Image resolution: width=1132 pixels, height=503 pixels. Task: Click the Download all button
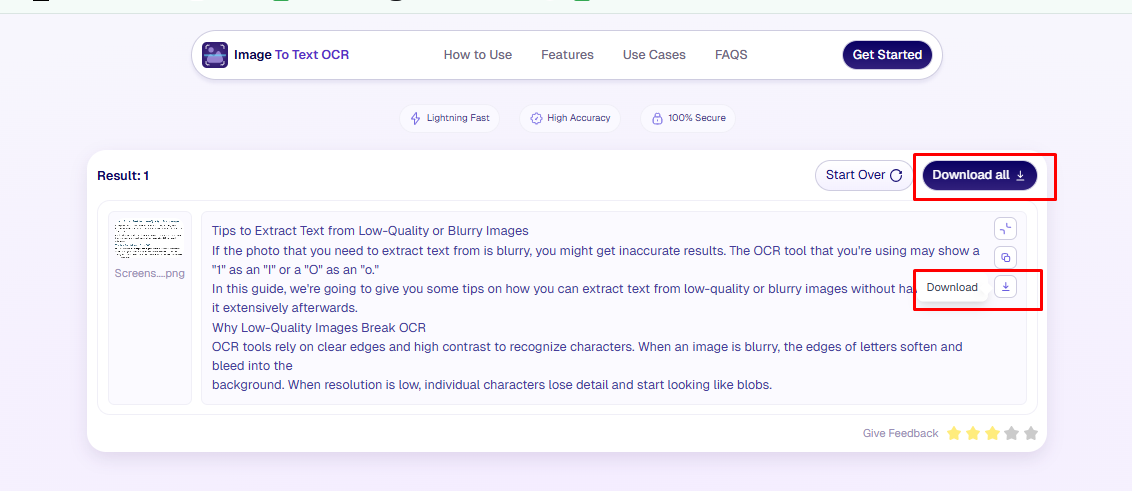coord(979,175)
